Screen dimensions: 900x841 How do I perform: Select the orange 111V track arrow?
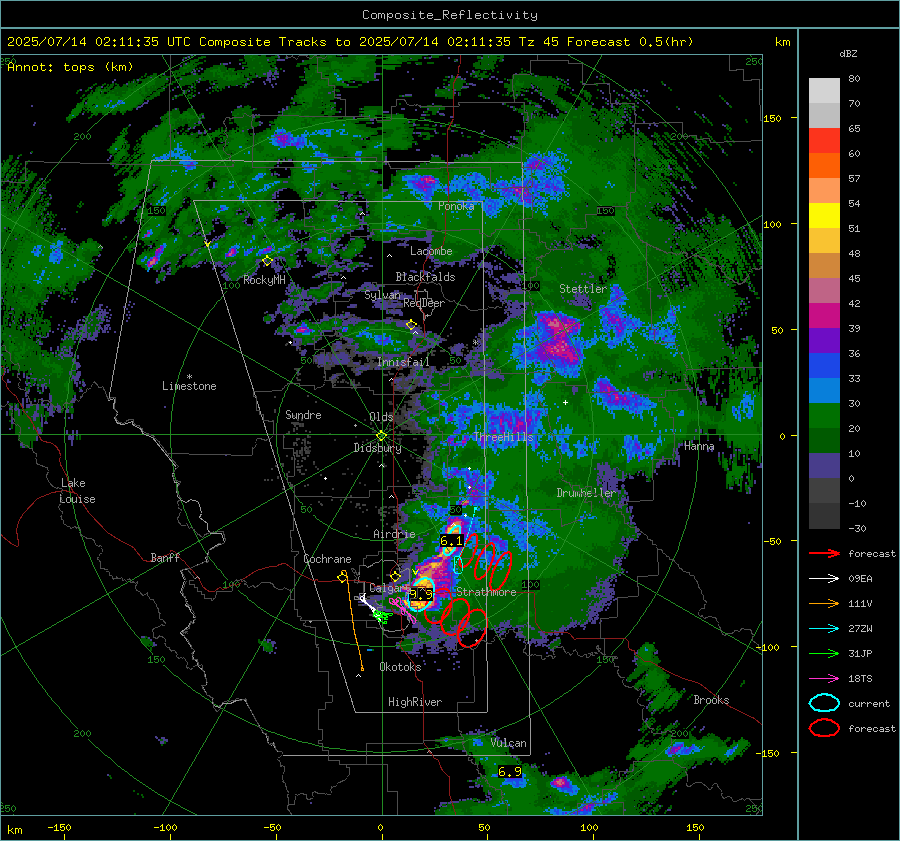coord(824,603)
